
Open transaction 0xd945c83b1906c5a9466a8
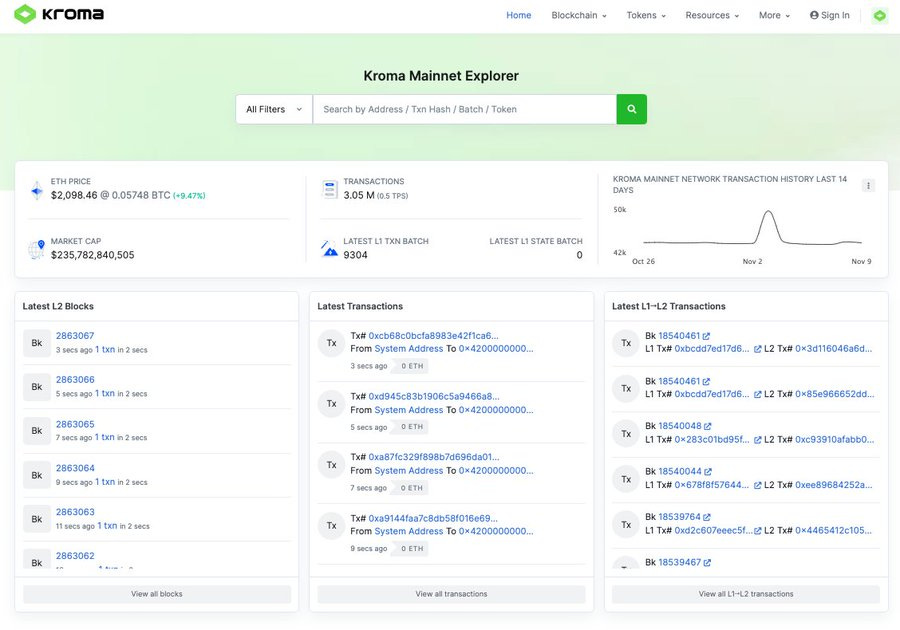pyautogui.click(x=434, y=396)
